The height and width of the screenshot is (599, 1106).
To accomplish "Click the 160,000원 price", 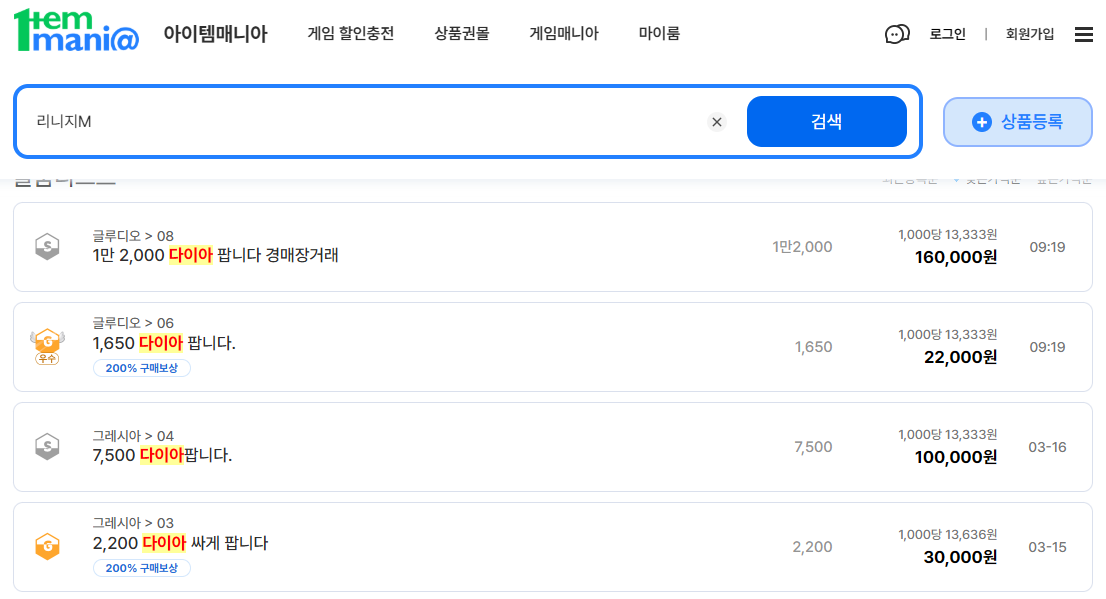I will tap(956, 258).
